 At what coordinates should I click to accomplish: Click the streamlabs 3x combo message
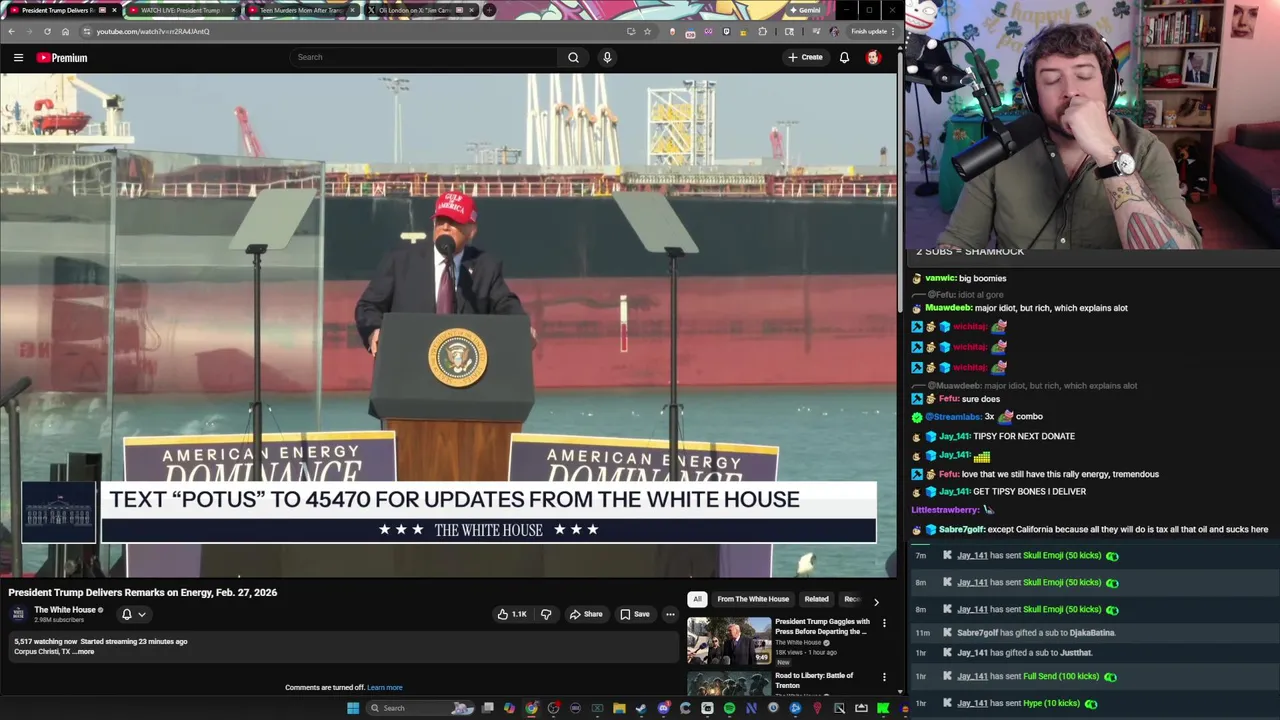coord(977,416)
